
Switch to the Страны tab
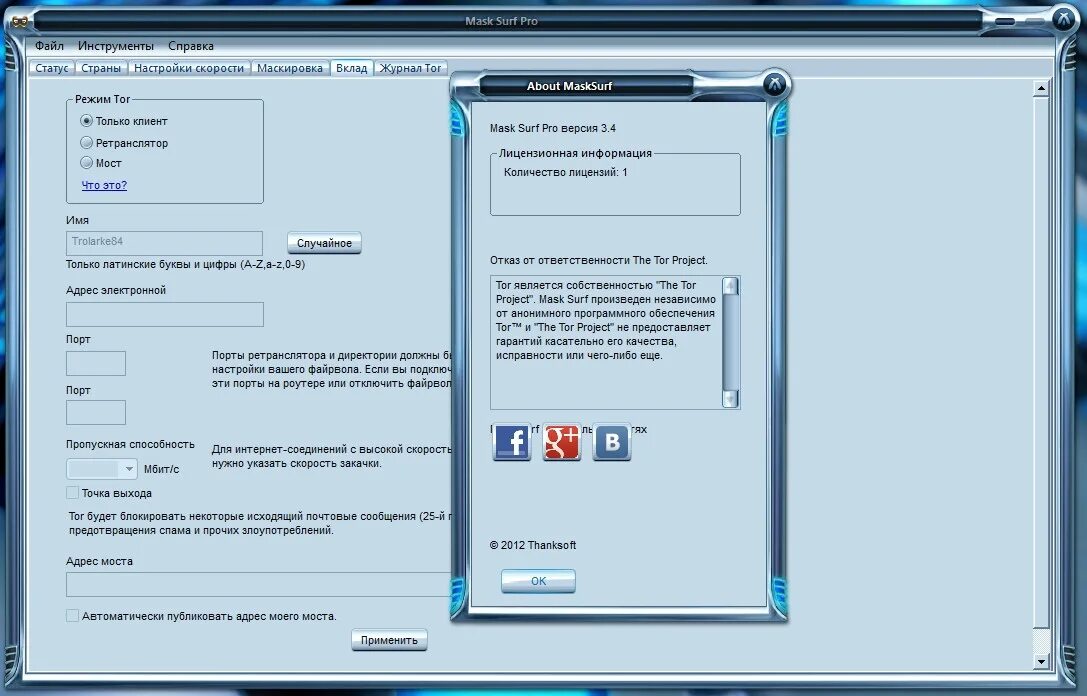(101, 68)
